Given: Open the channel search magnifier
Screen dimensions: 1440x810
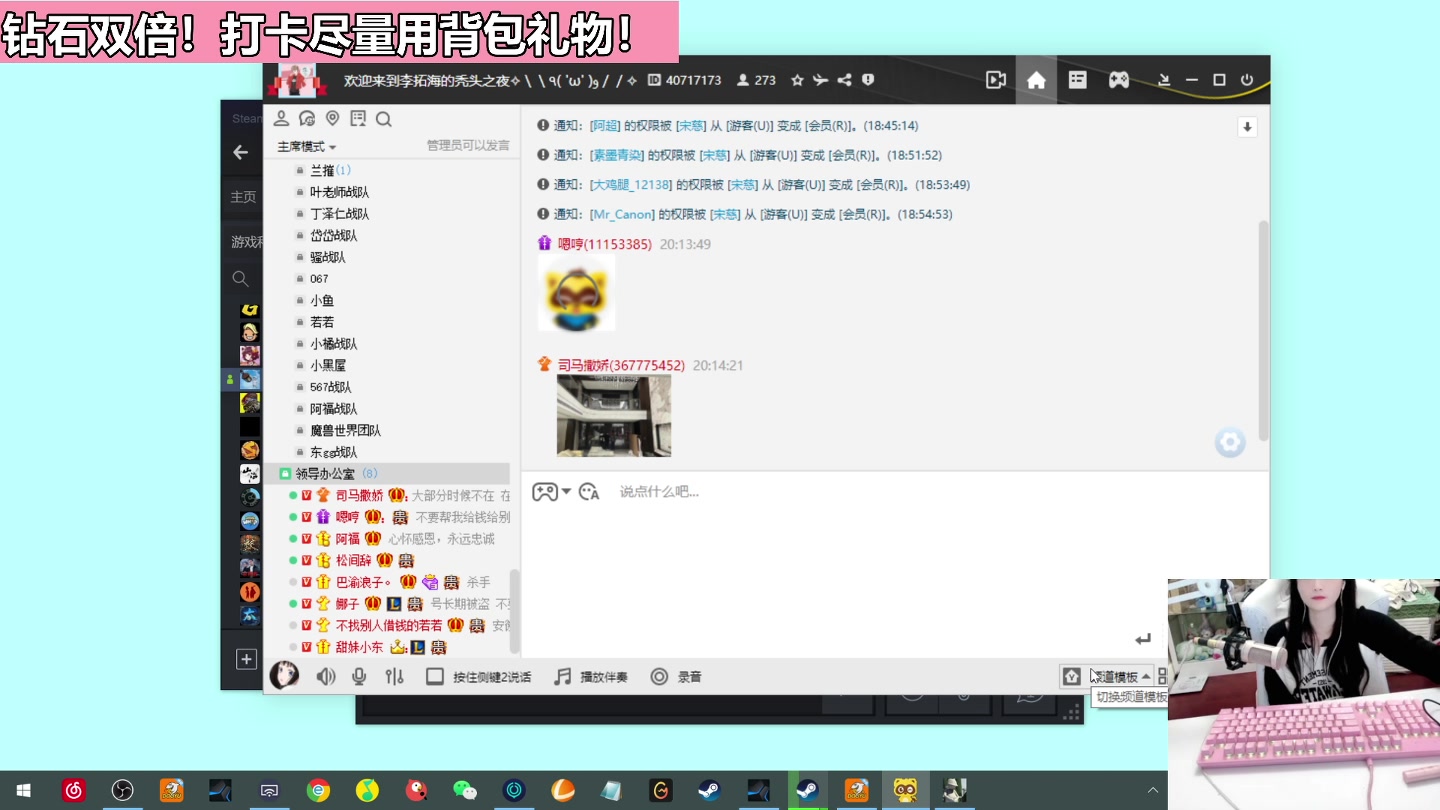Looking at the screenshot, I should click(x=384, y=119).
